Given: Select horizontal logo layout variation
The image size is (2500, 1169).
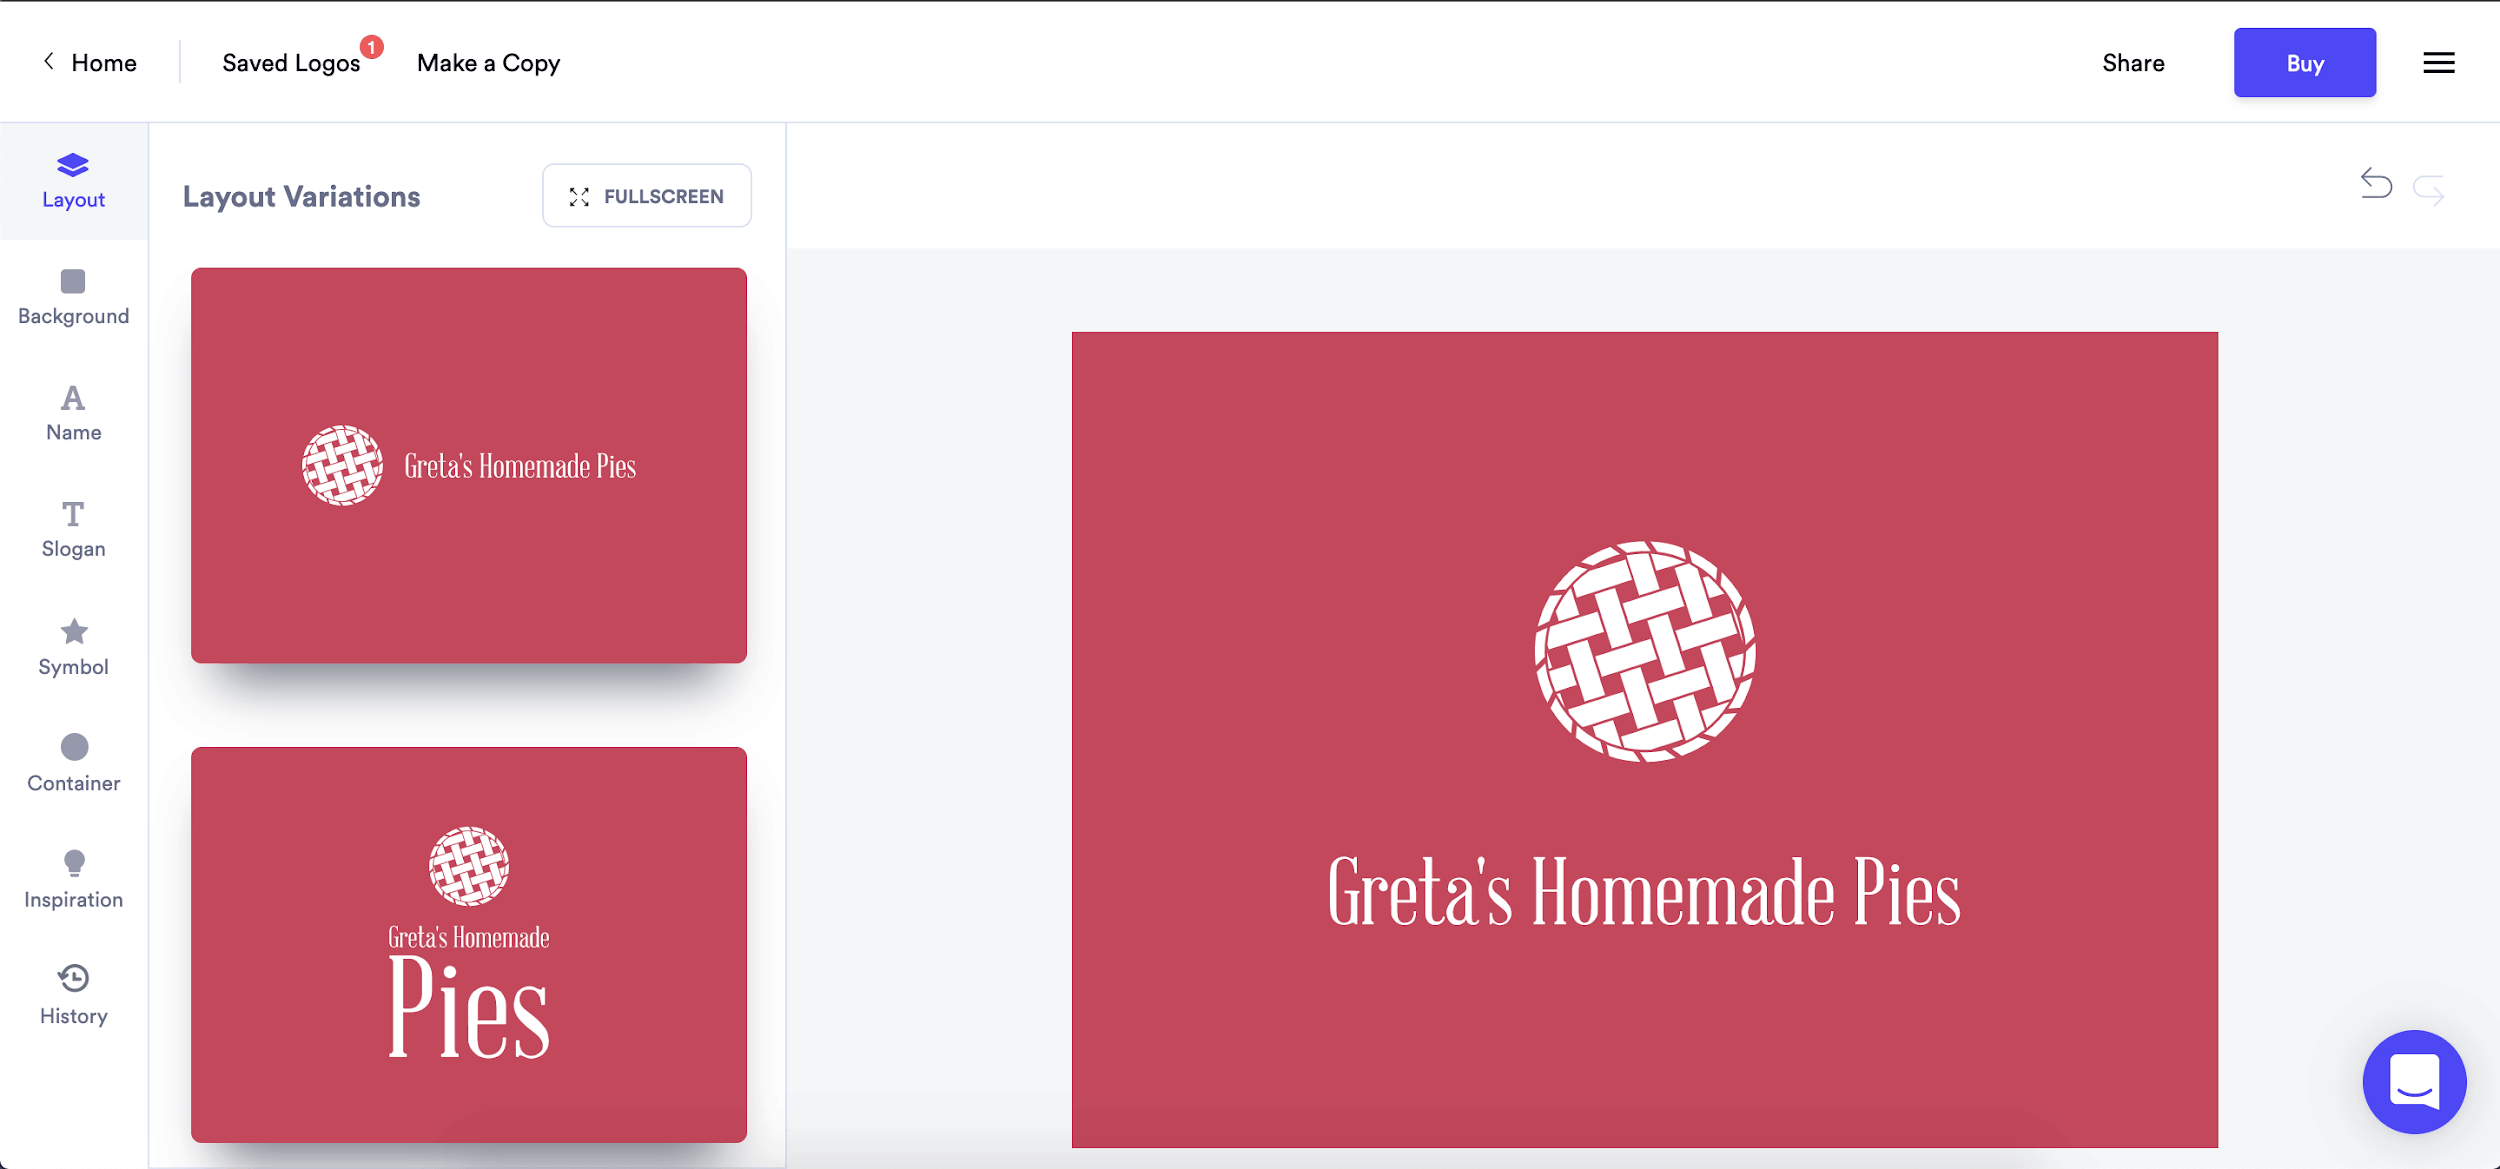Looking at the screenshot, I should 469,464.
